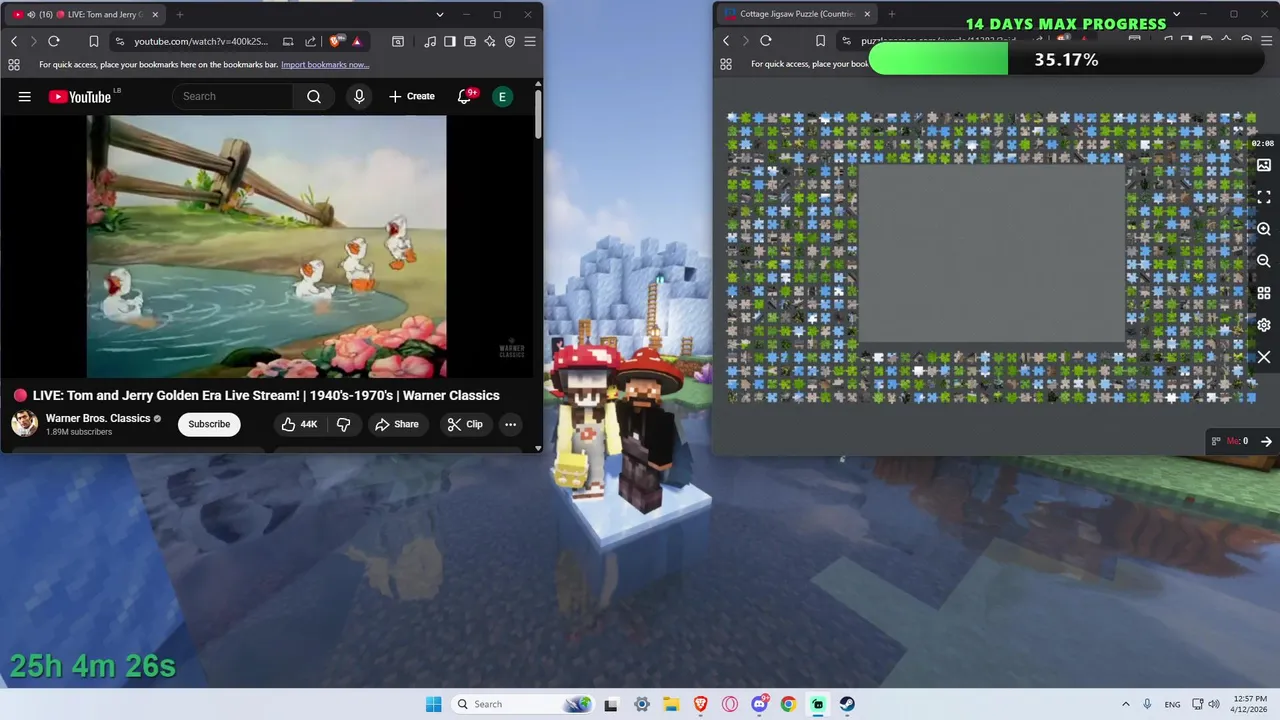
Task: Reload the YouTube page
Action: pos(54,41)
